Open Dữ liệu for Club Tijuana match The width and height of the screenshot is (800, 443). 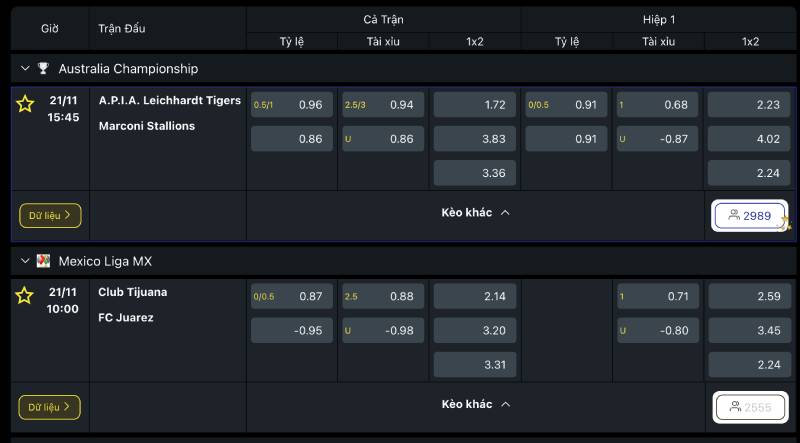(50, 407)
